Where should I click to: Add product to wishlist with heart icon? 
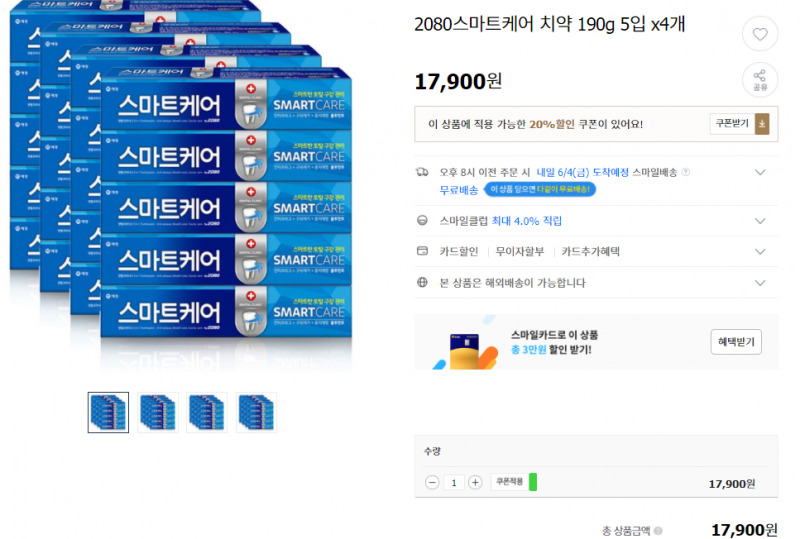point(760,34)
